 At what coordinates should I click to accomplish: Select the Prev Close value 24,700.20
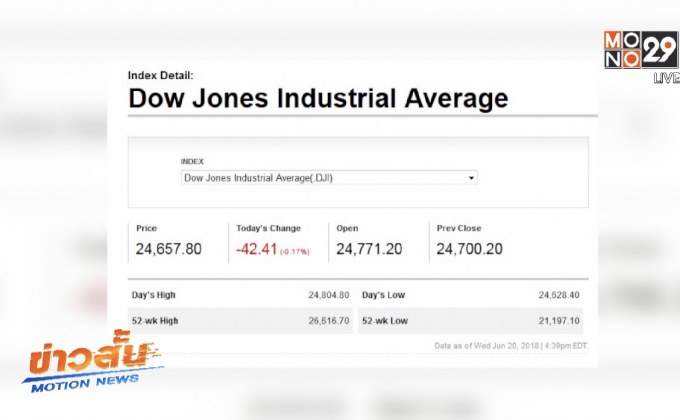tap(469, 249)
